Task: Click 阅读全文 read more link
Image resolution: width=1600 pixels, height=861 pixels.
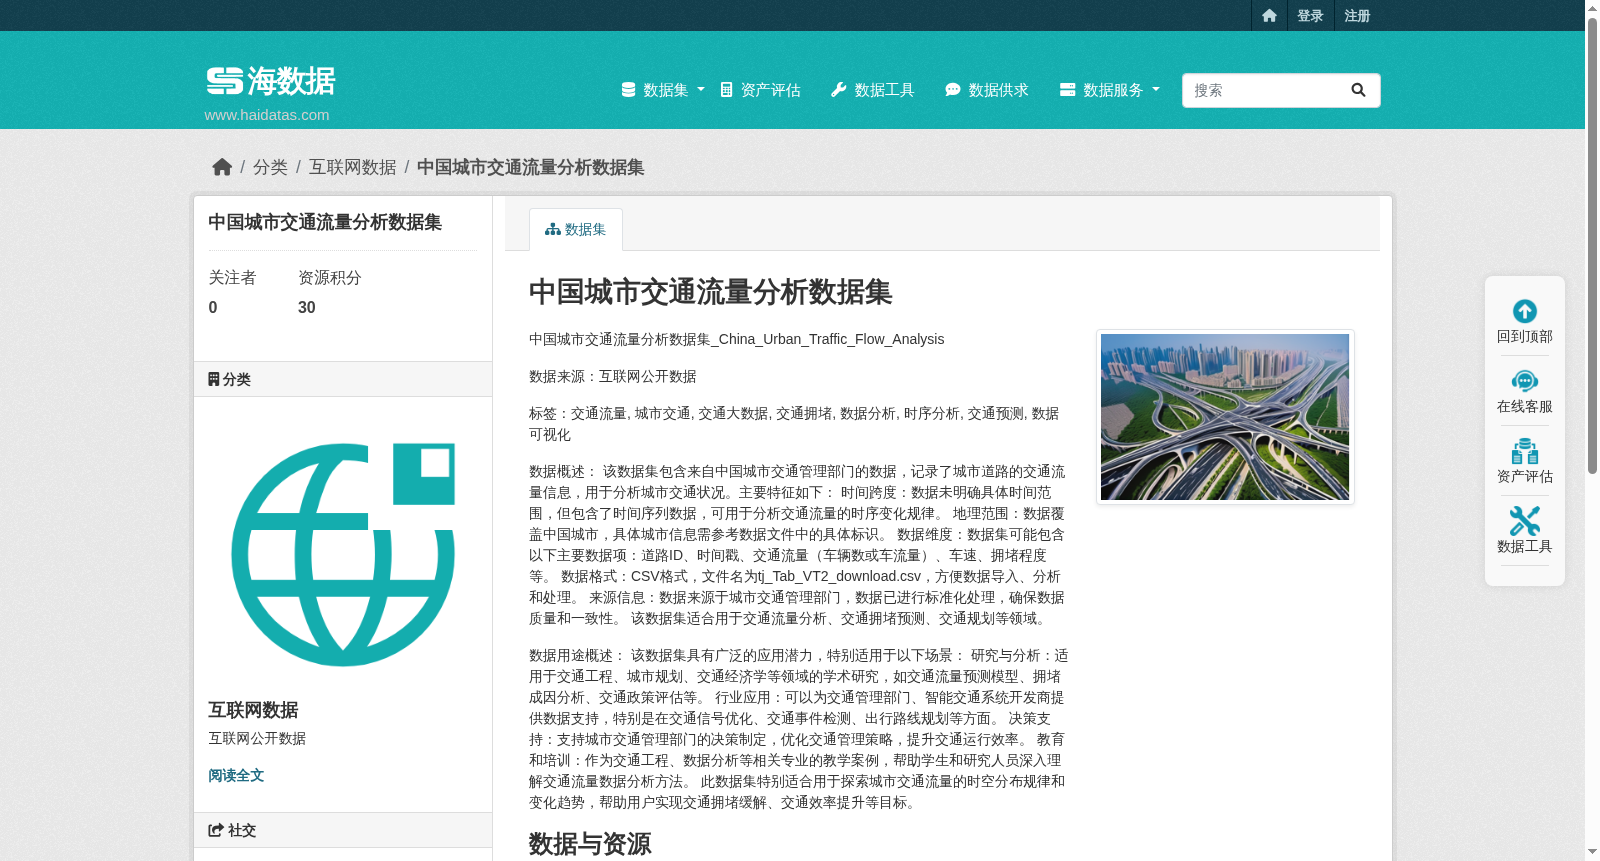Action: point(236,775)
